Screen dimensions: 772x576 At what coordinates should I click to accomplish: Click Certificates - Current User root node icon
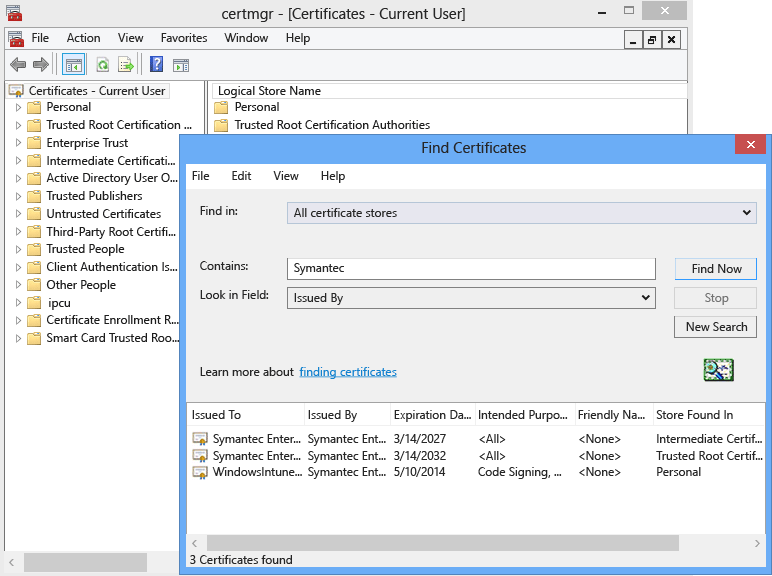point(16,91)
